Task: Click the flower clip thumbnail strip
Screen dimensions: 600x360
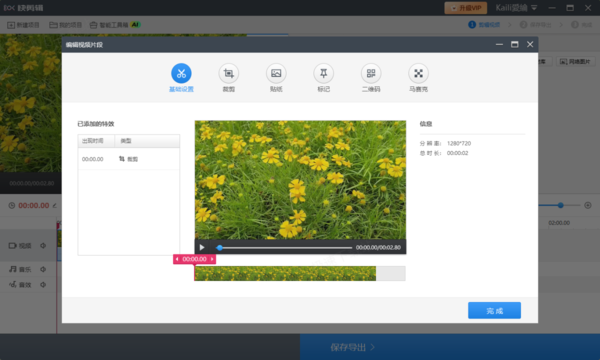Action: 285,274
